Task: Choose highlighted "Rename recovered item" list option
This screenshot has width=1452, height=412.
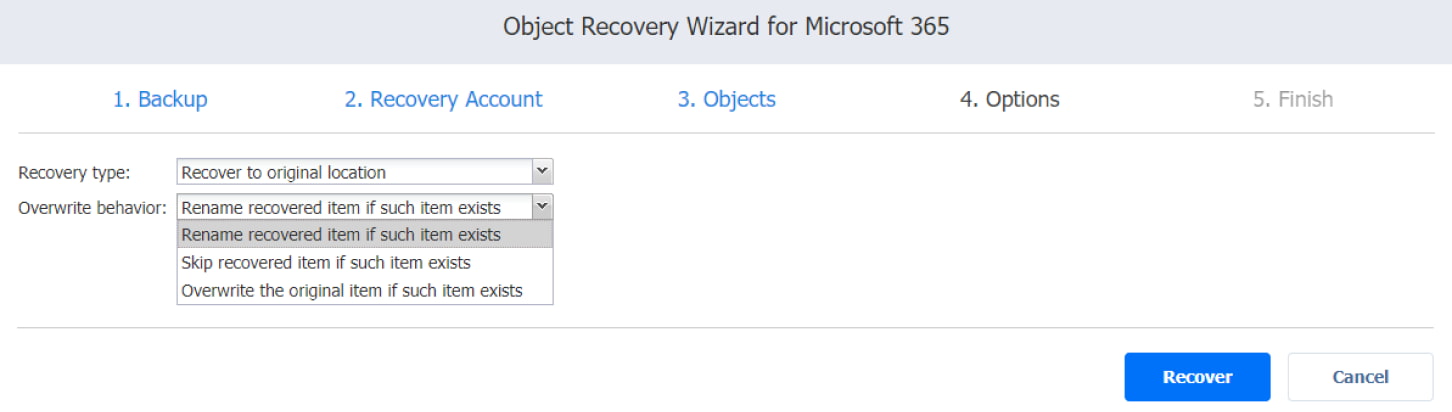Action: [x=341, y=235]
